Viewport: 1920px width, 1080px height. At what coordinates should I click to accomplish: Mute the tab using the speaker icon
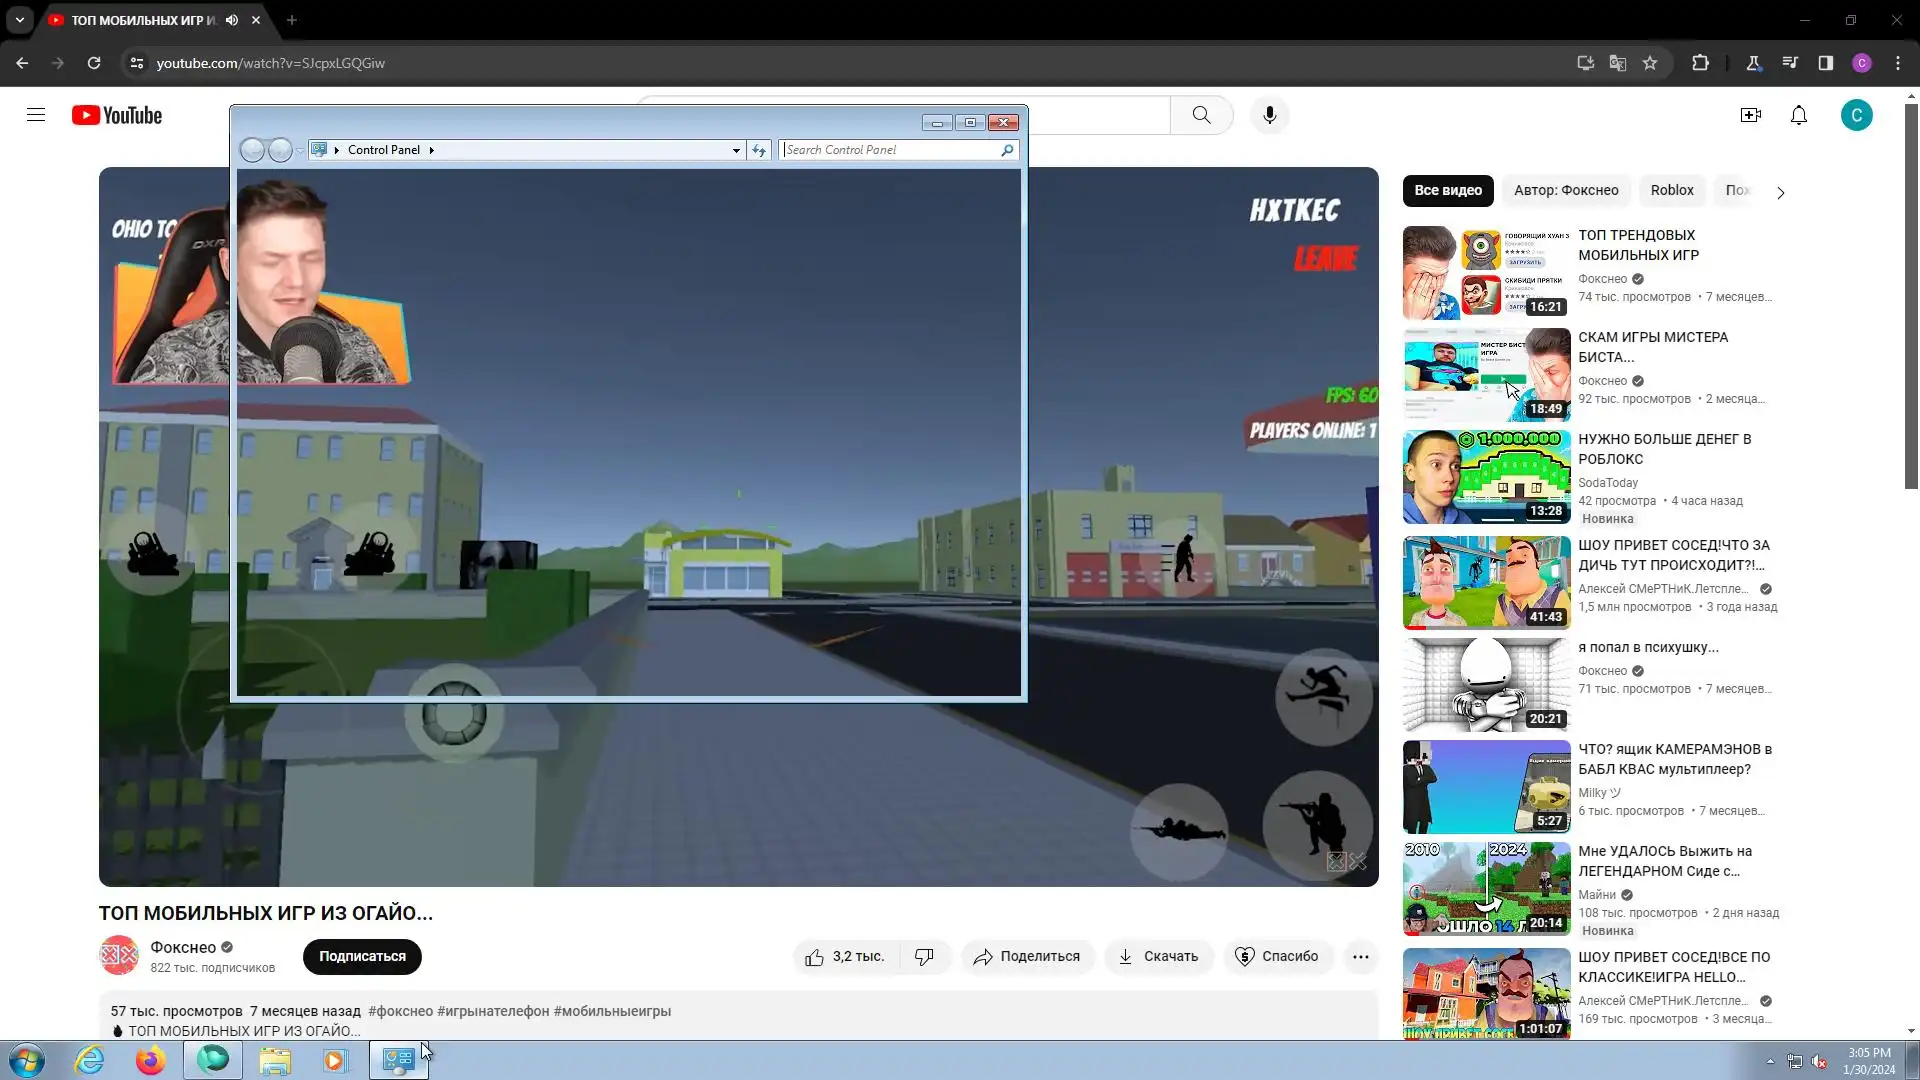coord(232,20)
